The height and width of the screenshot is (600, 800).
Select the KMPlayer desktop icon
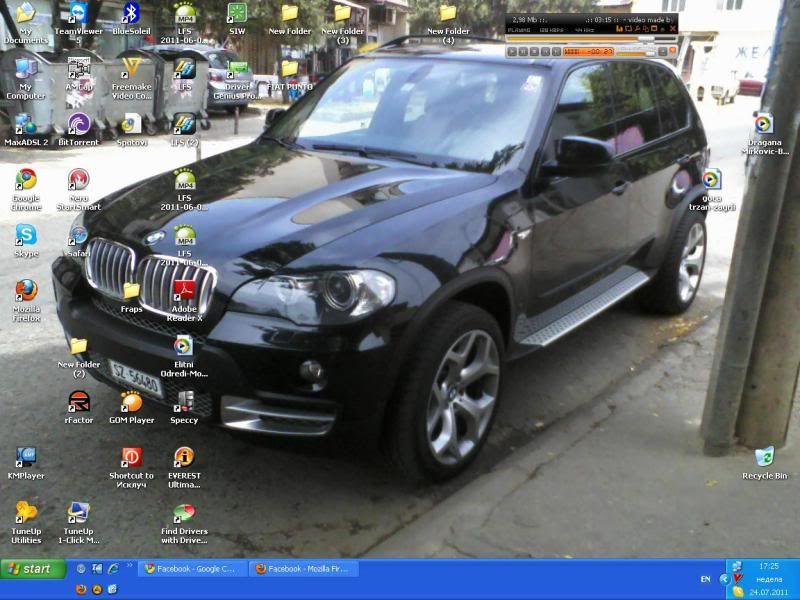click(26, 464)
